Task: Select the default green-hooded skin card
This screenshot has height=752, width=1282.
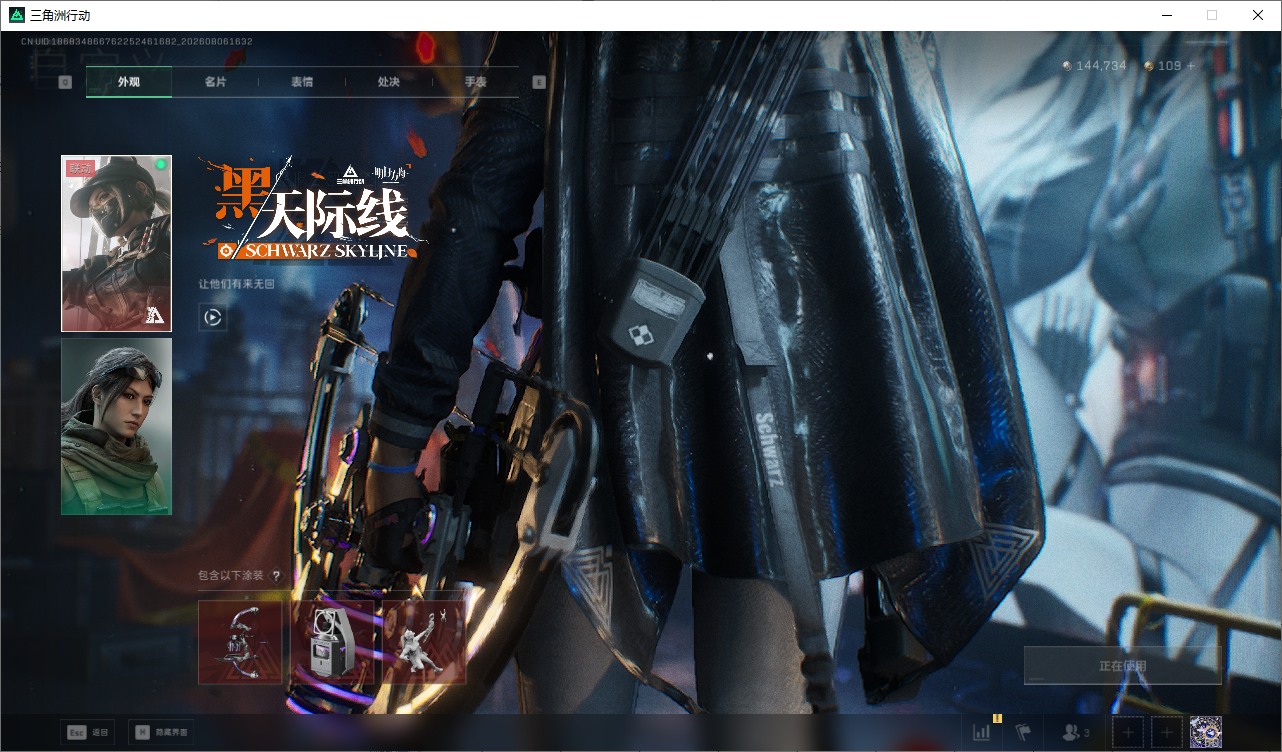Action: point(116,427)
